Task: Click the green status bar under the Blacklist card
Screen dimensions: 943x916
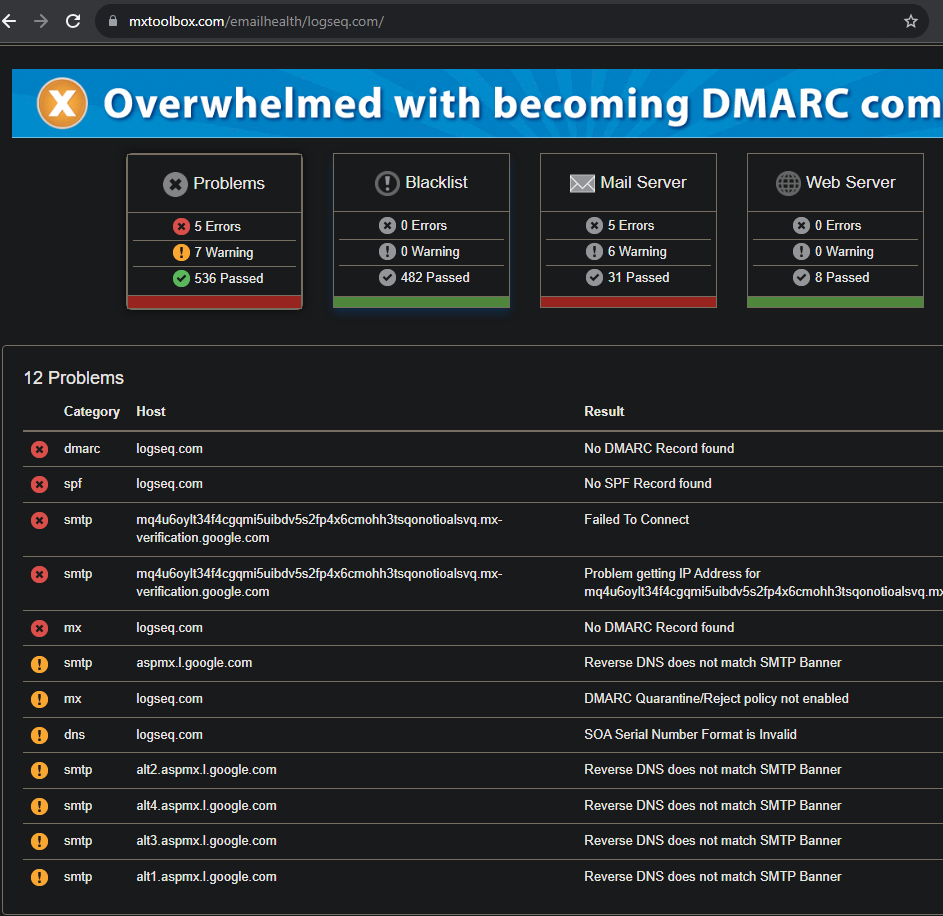Action: [421, 301]
